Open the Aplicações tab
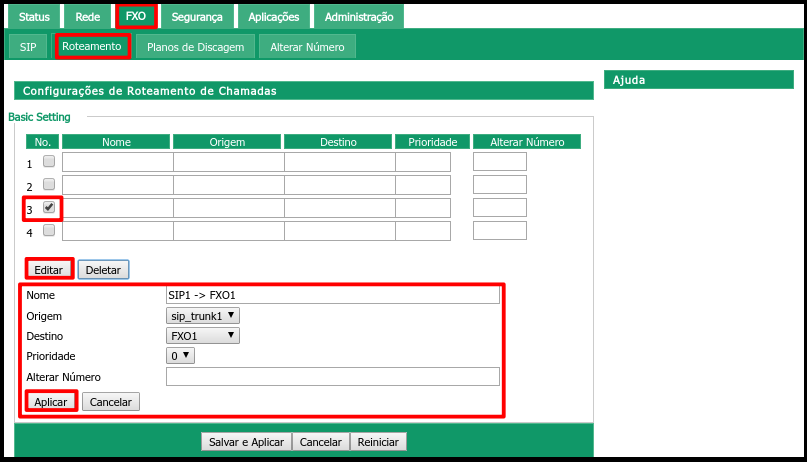The image size is (807, 462). click(273, 17)
